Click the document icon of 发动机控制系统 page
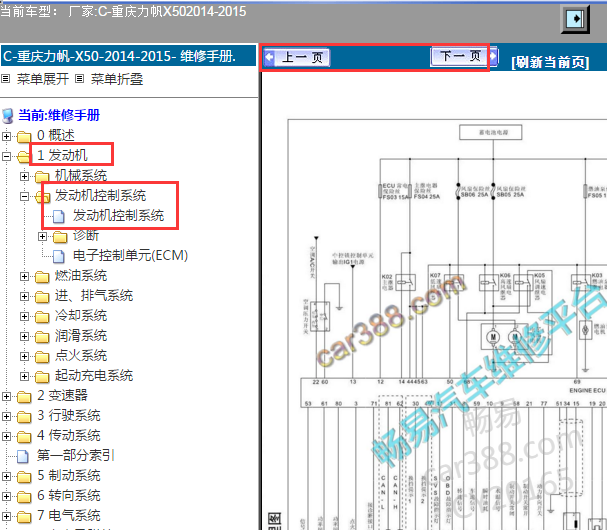This screenshot has width=607, height=530. click(58, 216)
